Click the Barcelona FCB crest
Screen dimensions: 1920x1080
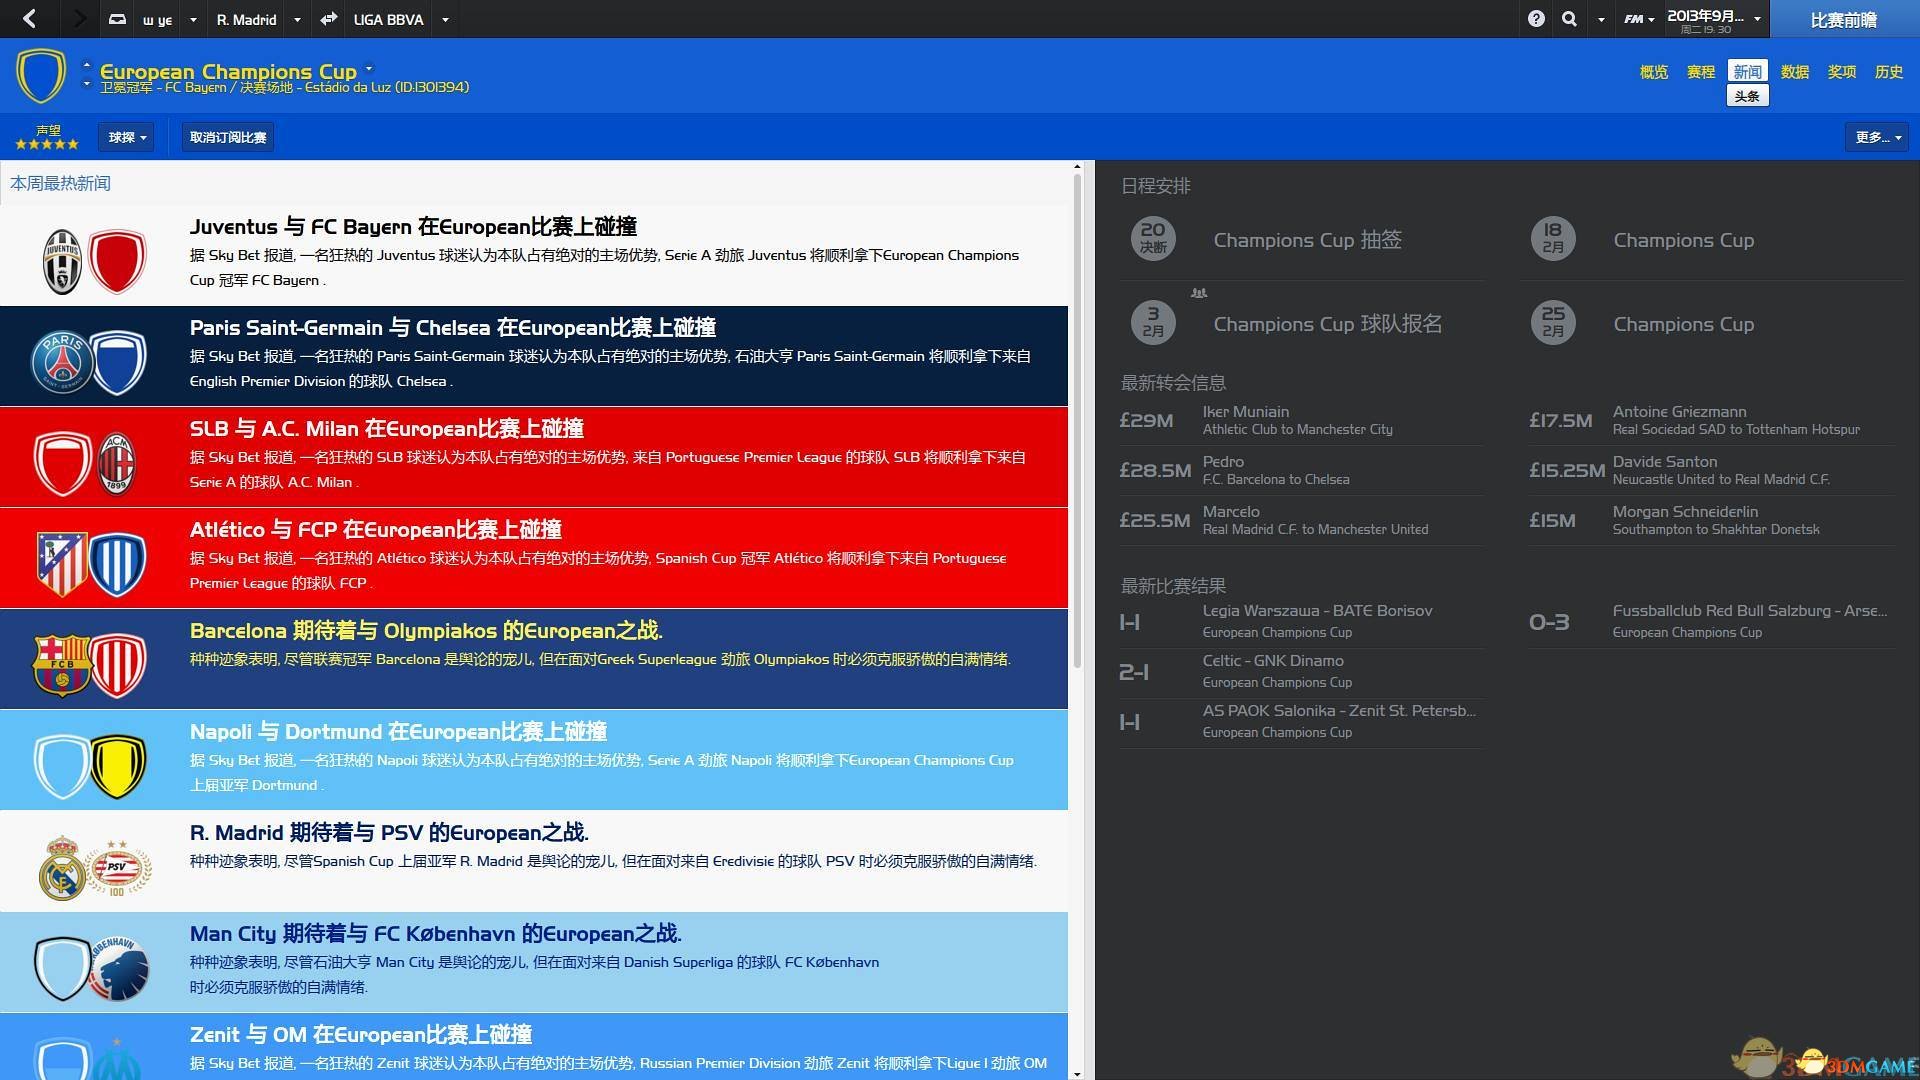tap(62, 665)
